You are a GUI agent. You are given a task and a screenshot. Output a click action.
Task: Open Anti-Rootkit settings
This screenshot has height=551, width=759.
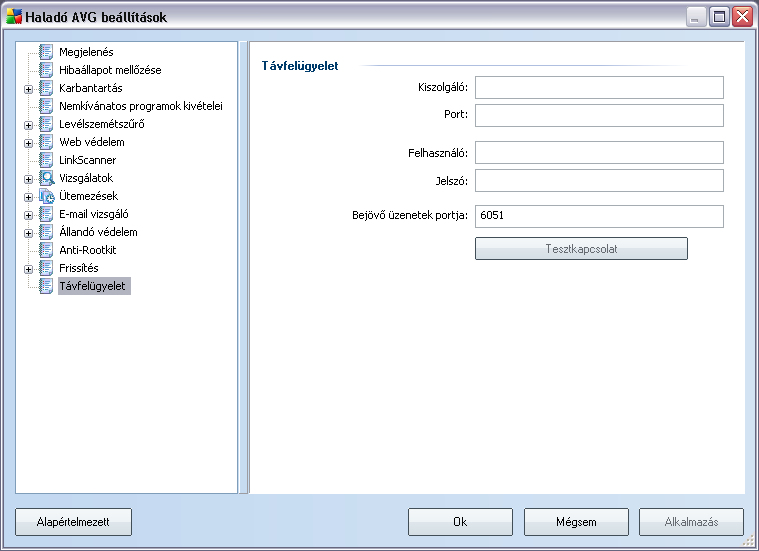pyautogui.click(x=88, y=250)
